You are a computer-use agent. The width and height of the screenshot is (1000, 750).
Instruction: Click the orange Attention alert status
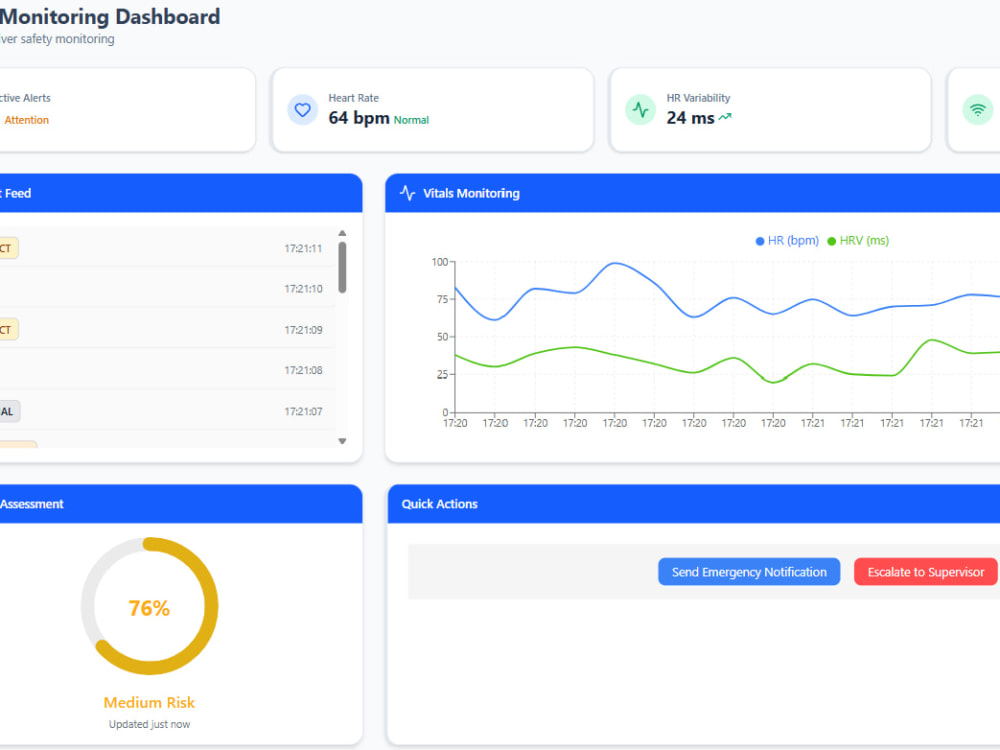point(26,120)
